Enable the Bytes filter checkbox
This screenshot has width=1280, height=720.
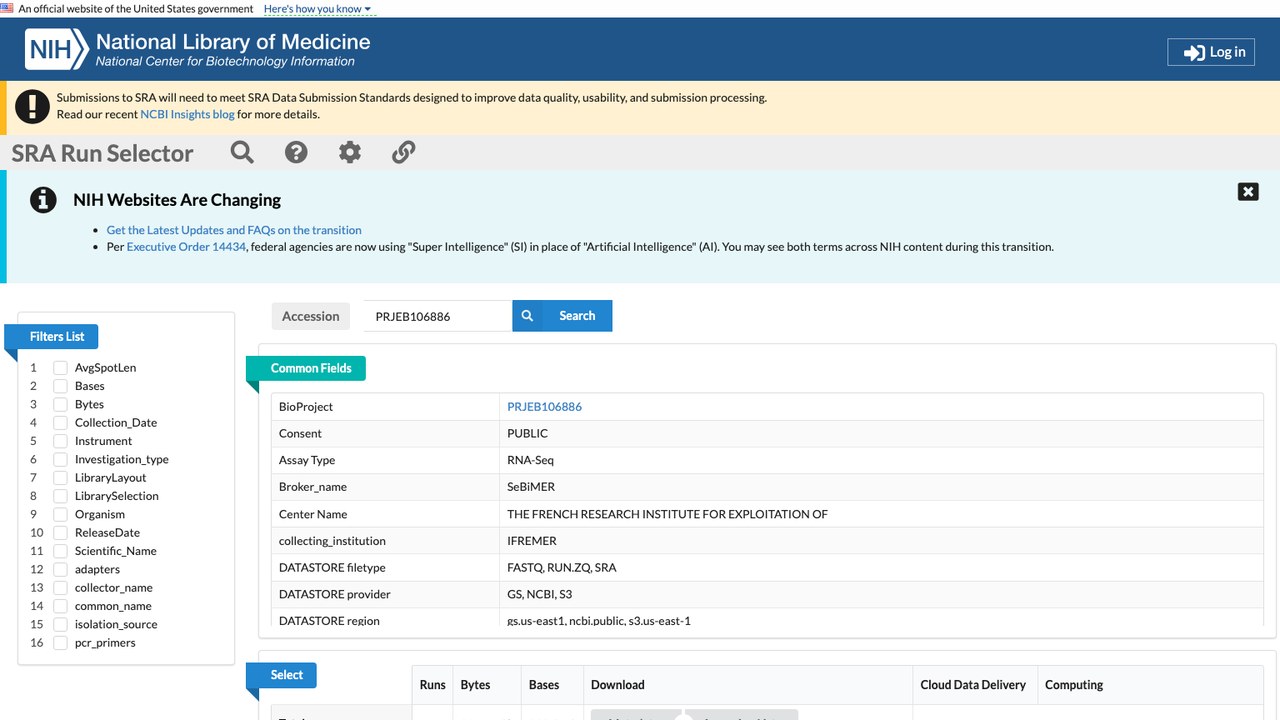61,404
